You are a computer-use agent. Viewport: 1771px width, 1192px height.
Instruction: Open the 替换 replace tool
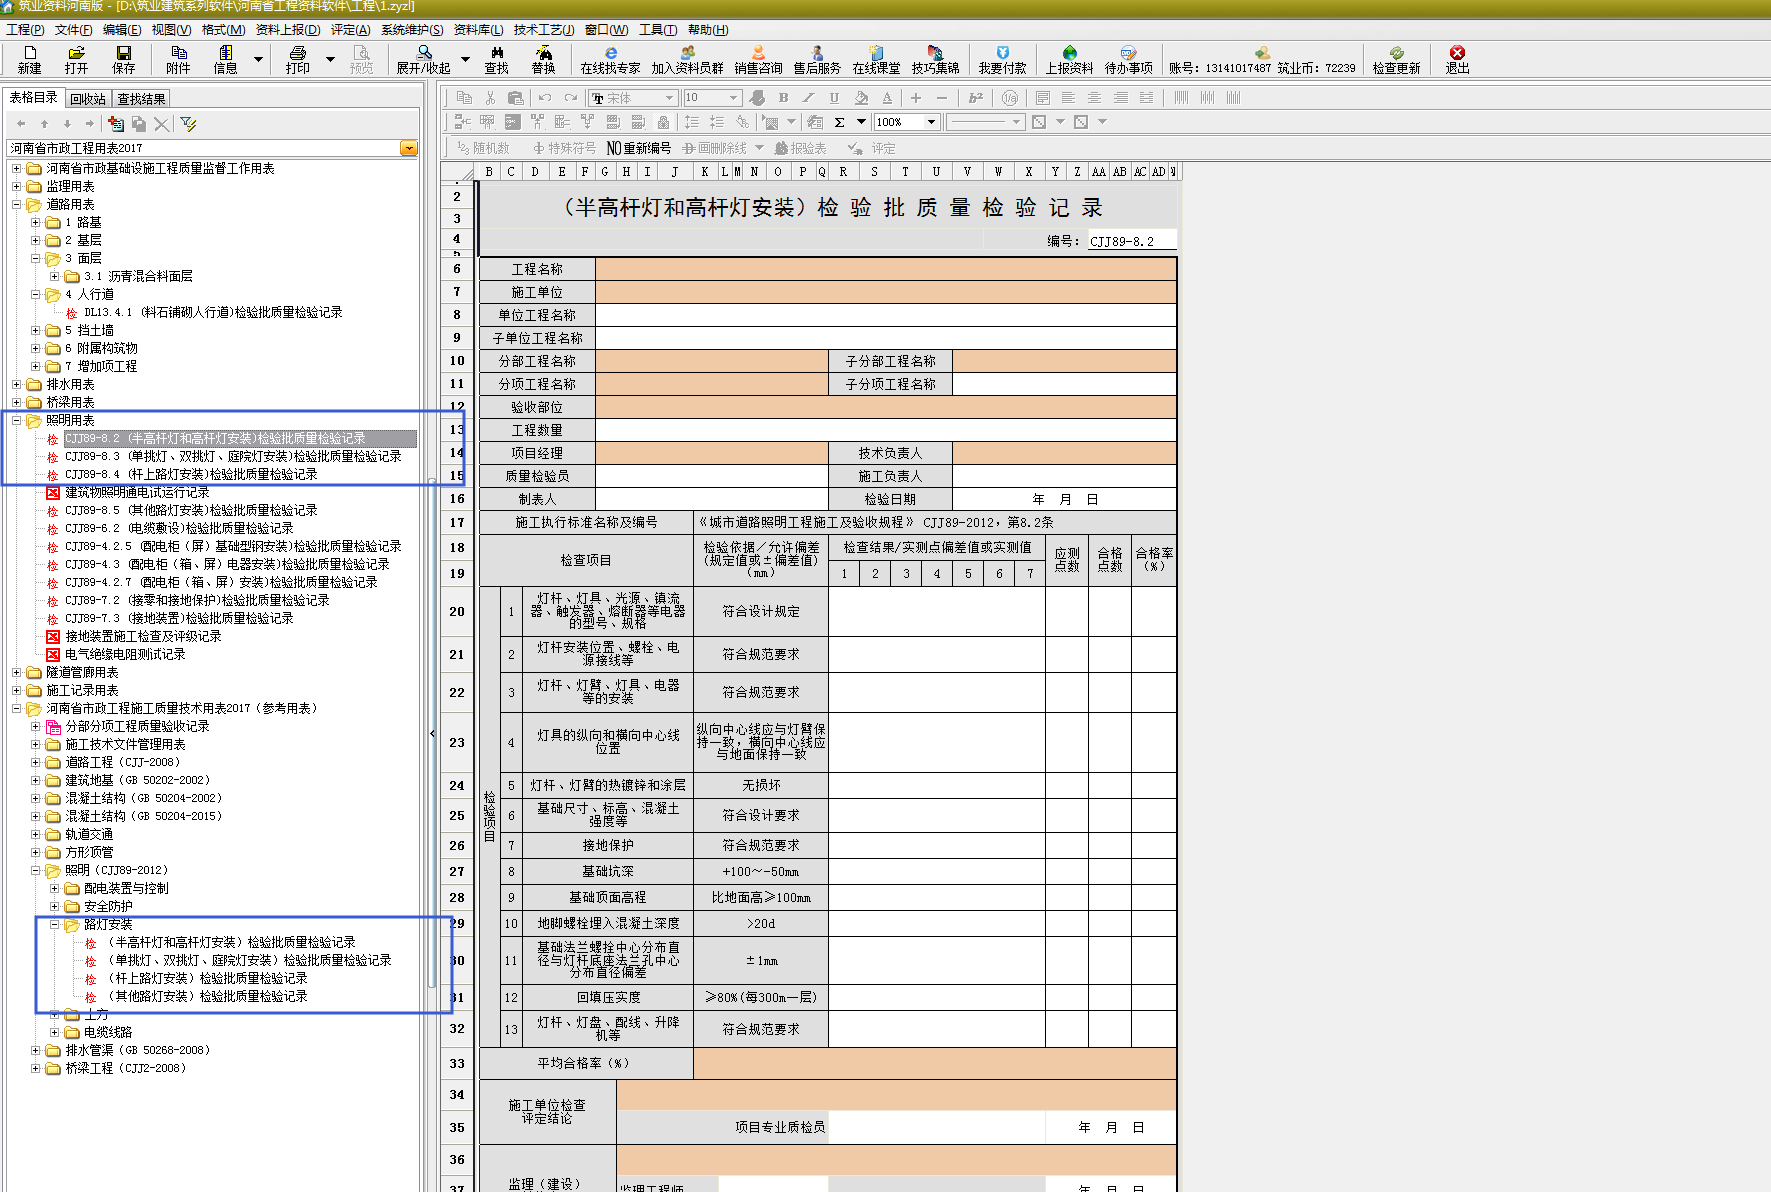click(543, 59)
